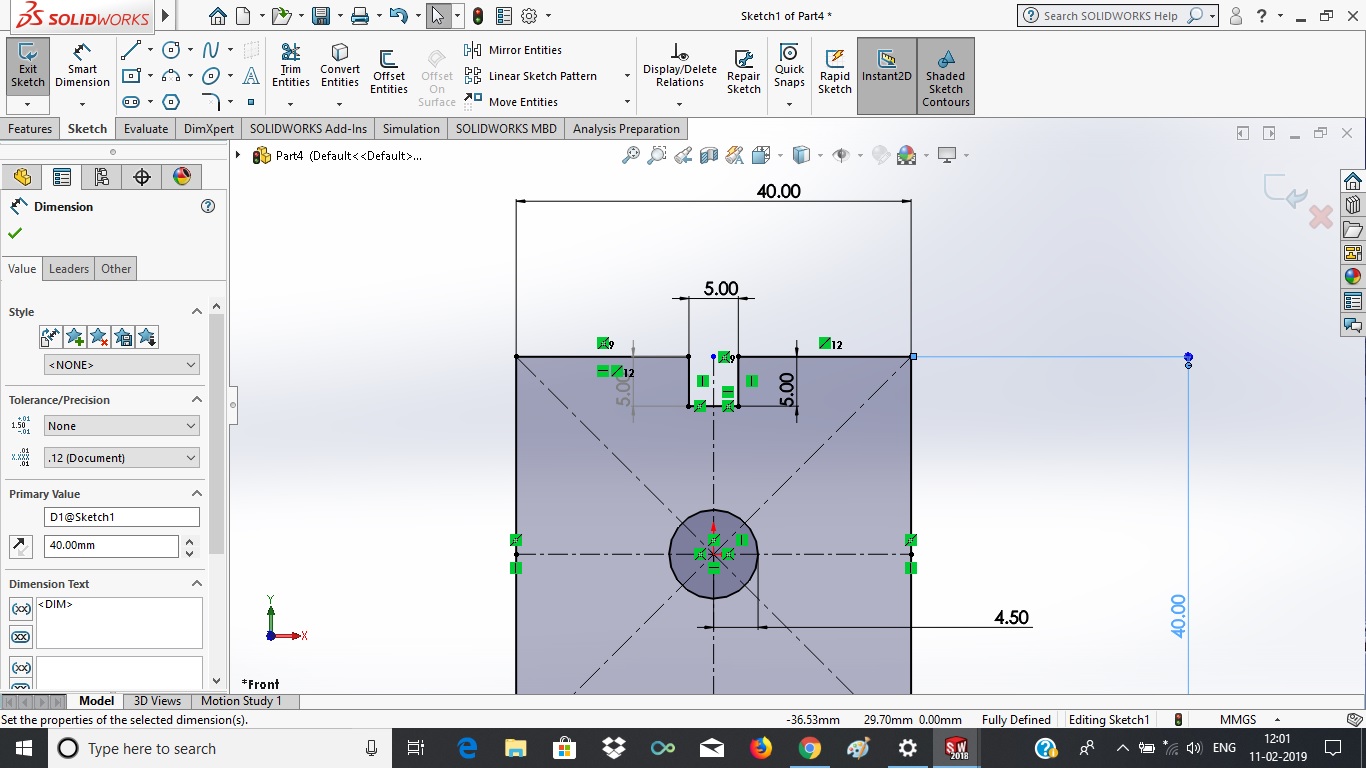Confirm dimension with green checkmark
The width and height of the screenshot is (1366, 772).
pos(15,233)
